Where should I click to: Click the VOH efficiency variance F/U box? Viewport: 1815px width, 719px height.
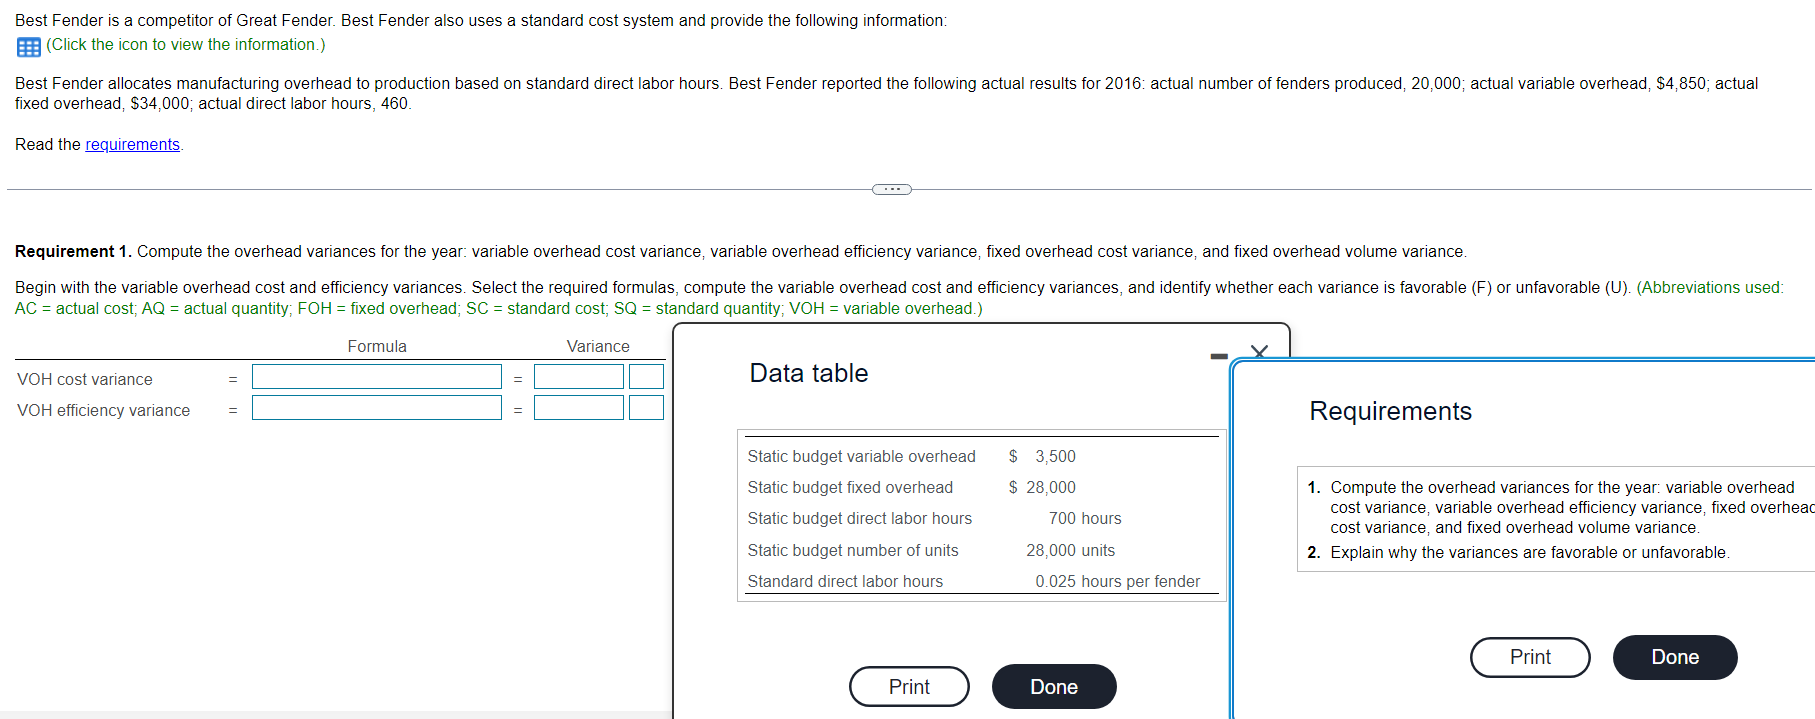(x=646, y=408)
